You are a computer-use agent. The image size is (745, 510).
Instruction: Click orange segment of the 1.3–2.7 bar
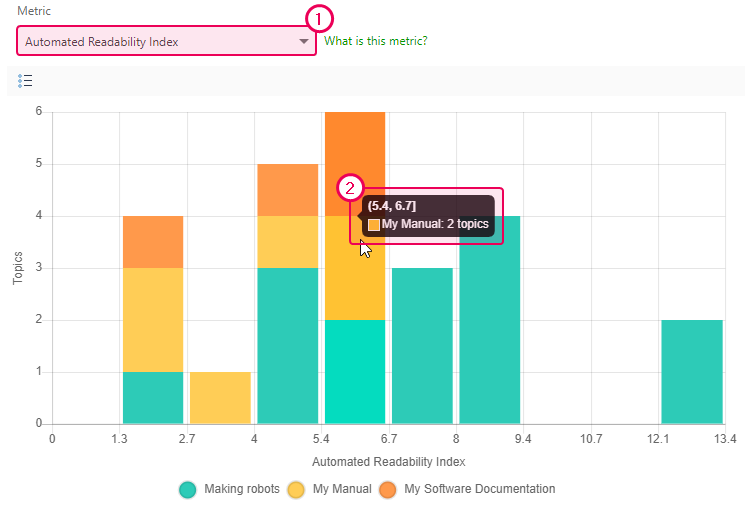(153, 242)
